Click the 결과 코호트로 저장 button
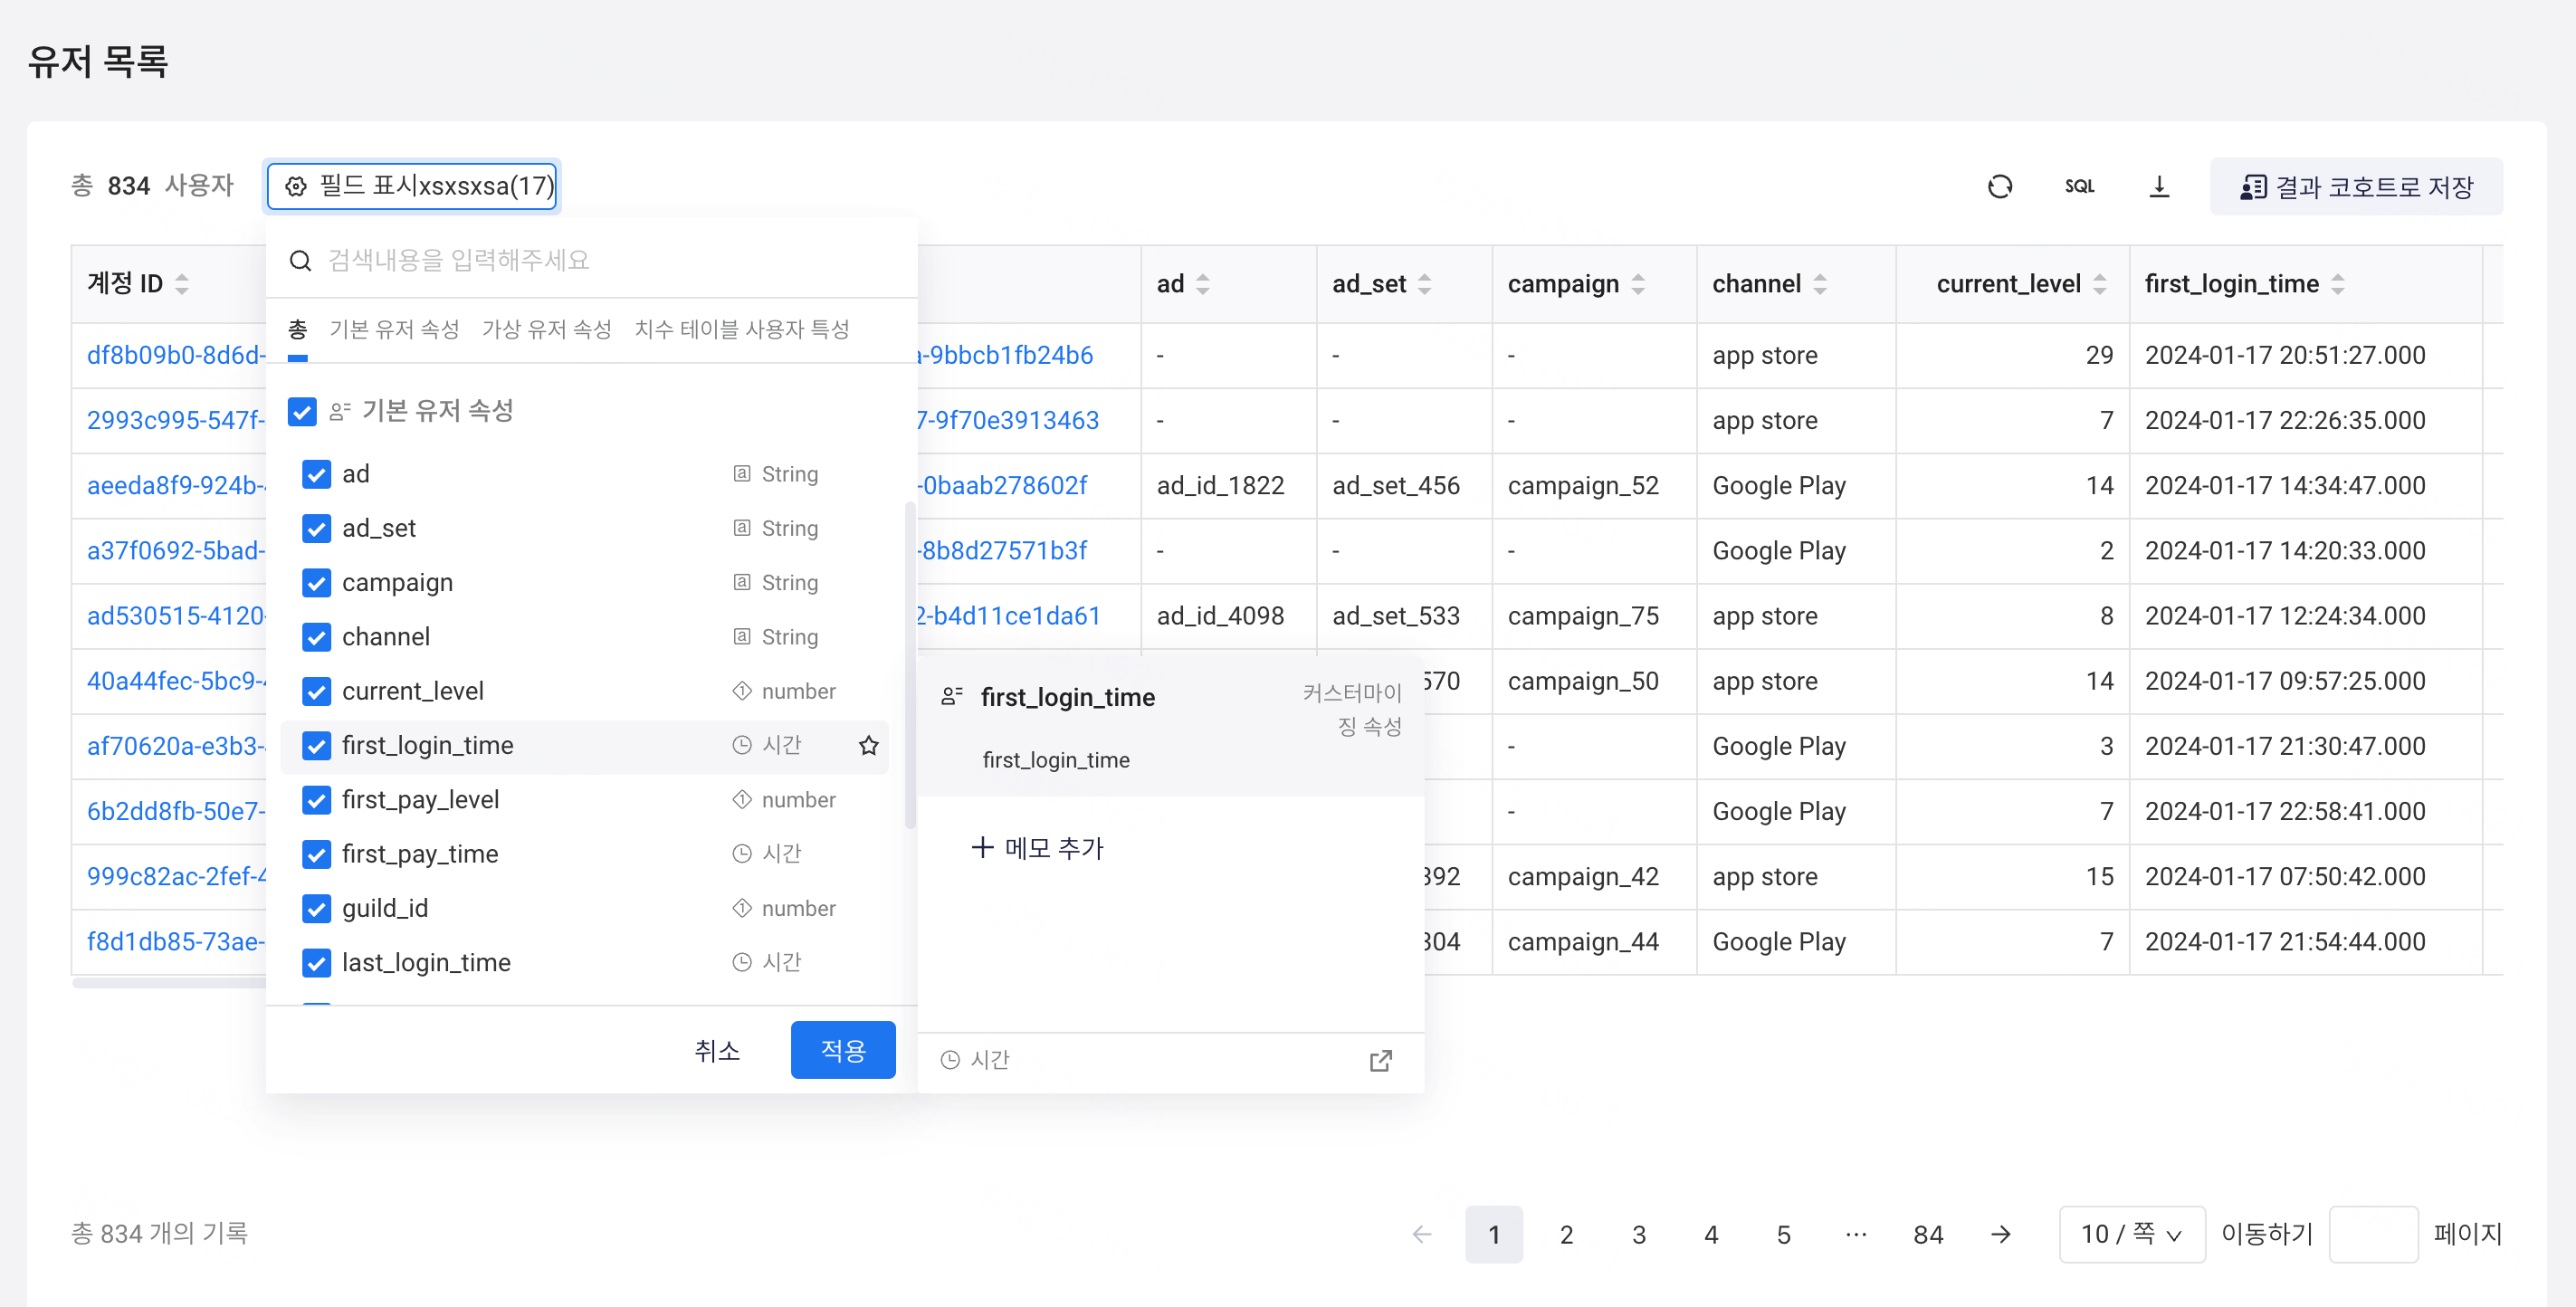This screenshot has height=1307, width=2576. (x=2356, y=186)
